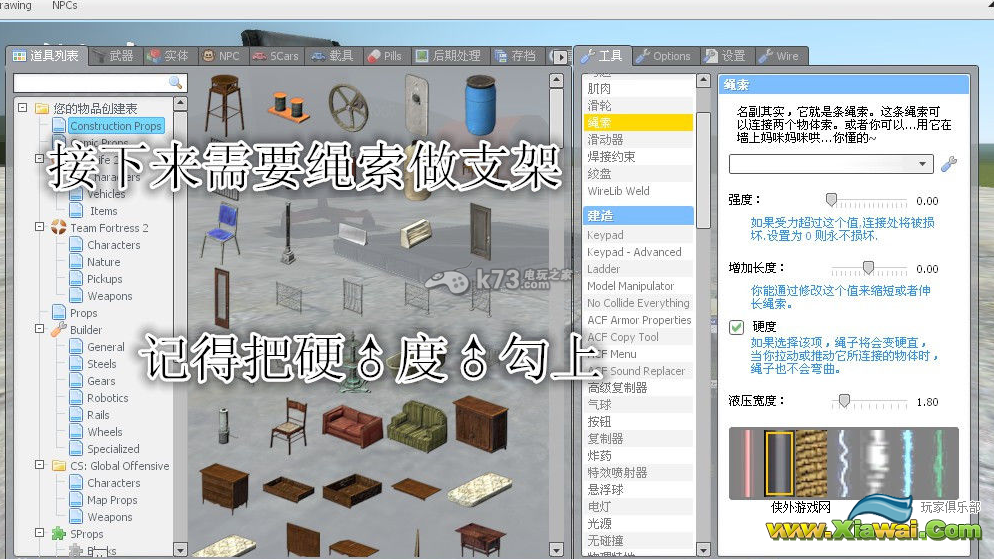The height and width of the screenshot is (559, 994).
Task: Select the 气球 balloon tool
Action: point(638,404)
